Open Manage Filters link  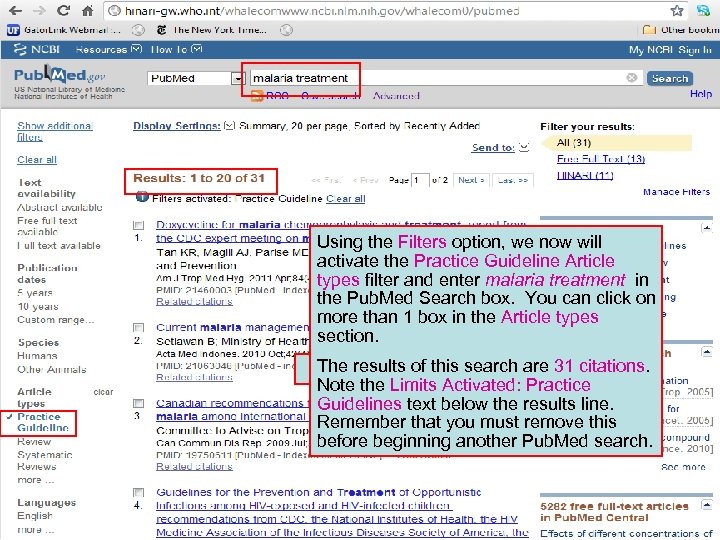pos(676,192)
